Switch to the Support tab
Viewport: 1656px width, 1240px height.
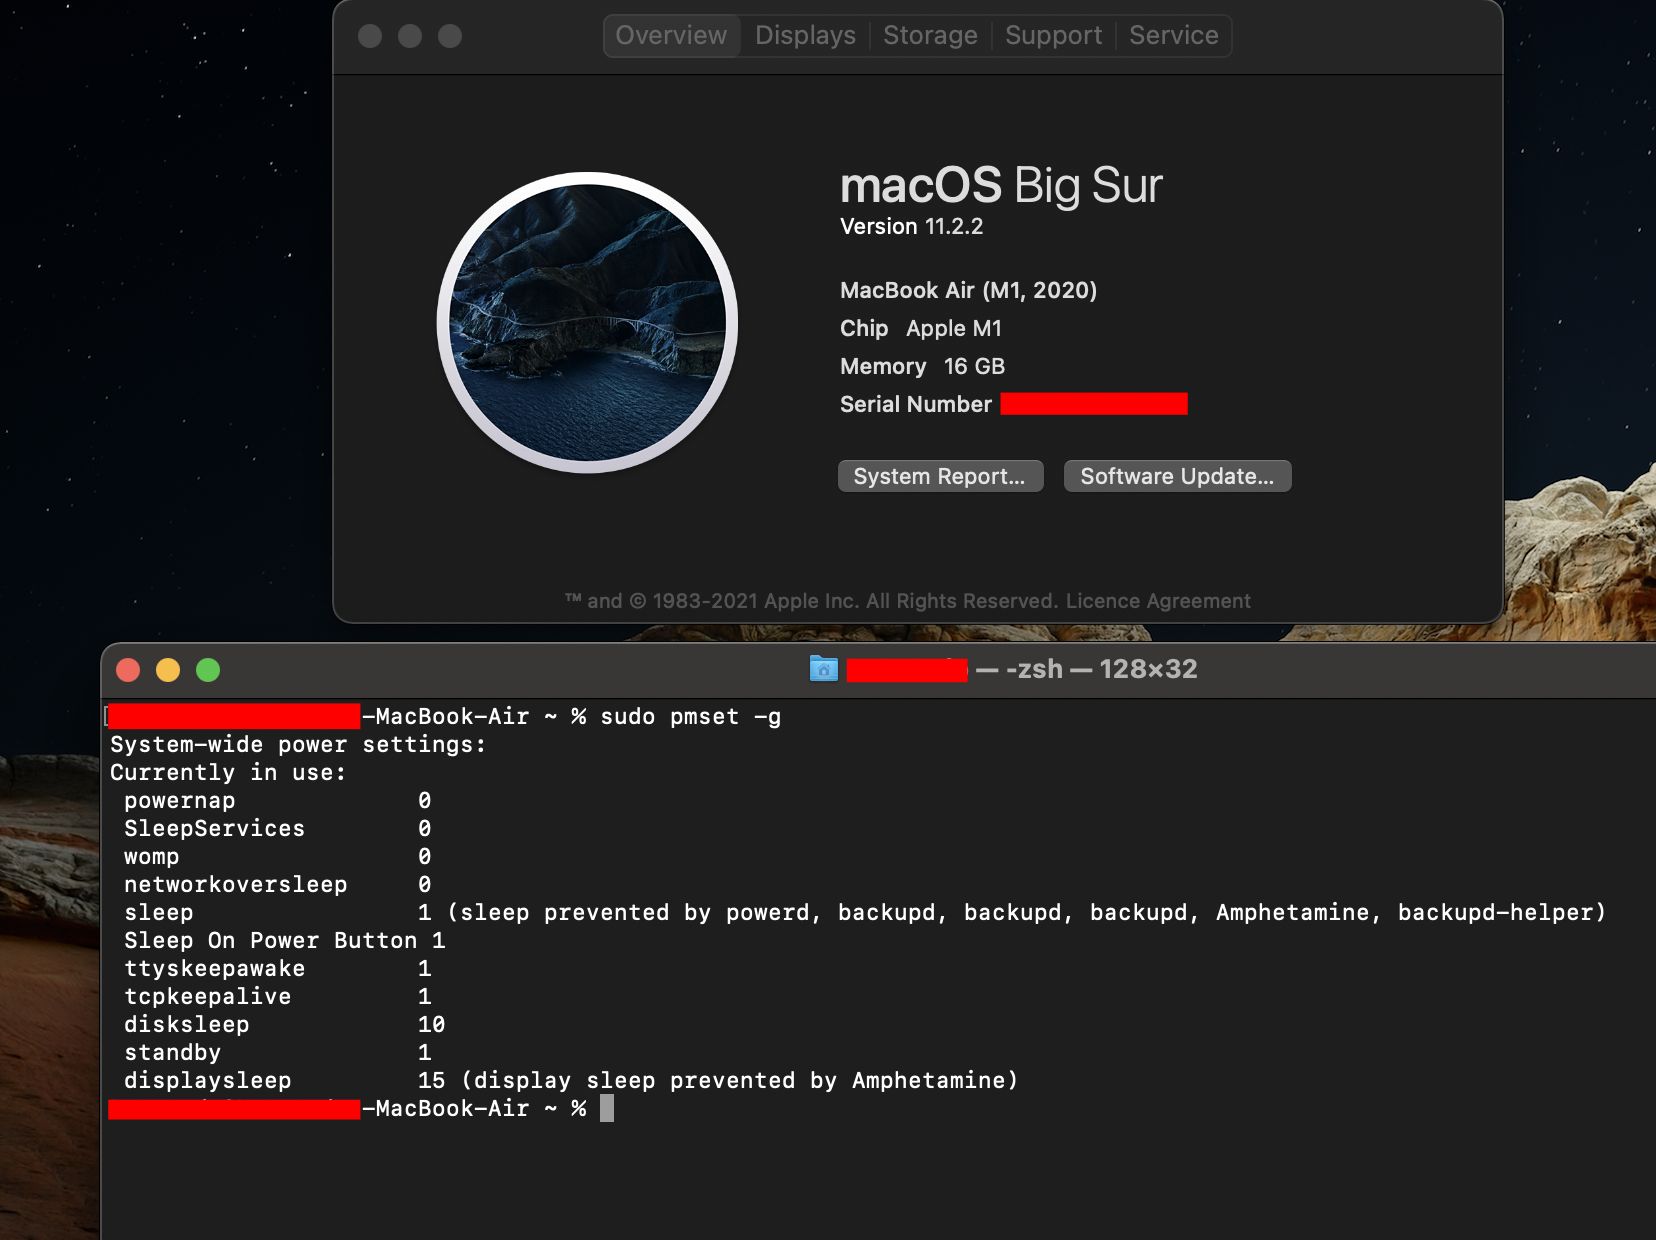[1053, 36]
